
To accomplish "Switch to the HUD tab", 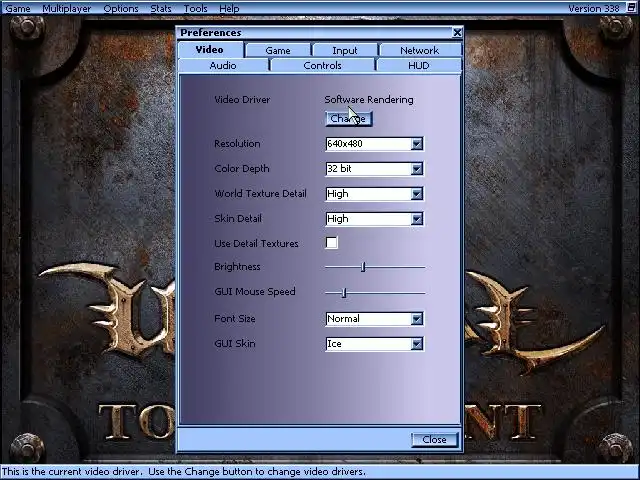I will click(x=419, y=66).
